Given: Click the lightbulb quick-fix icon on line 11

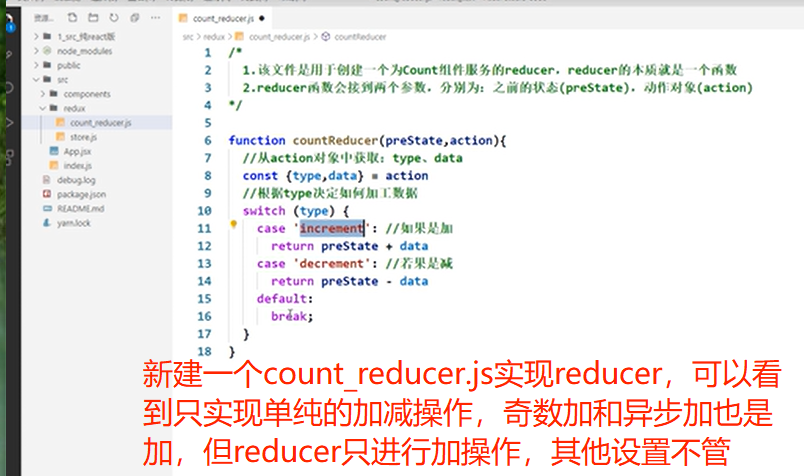Looking at the screenshot, I should (x=233, y=224).
